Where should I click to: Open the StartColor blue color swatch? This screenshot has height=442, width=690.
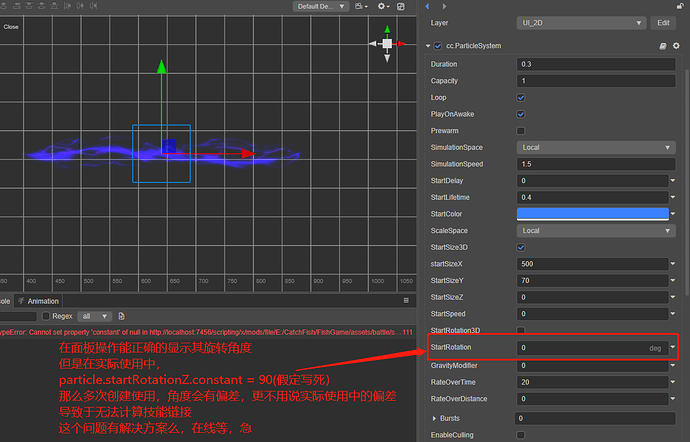point(592,214)
